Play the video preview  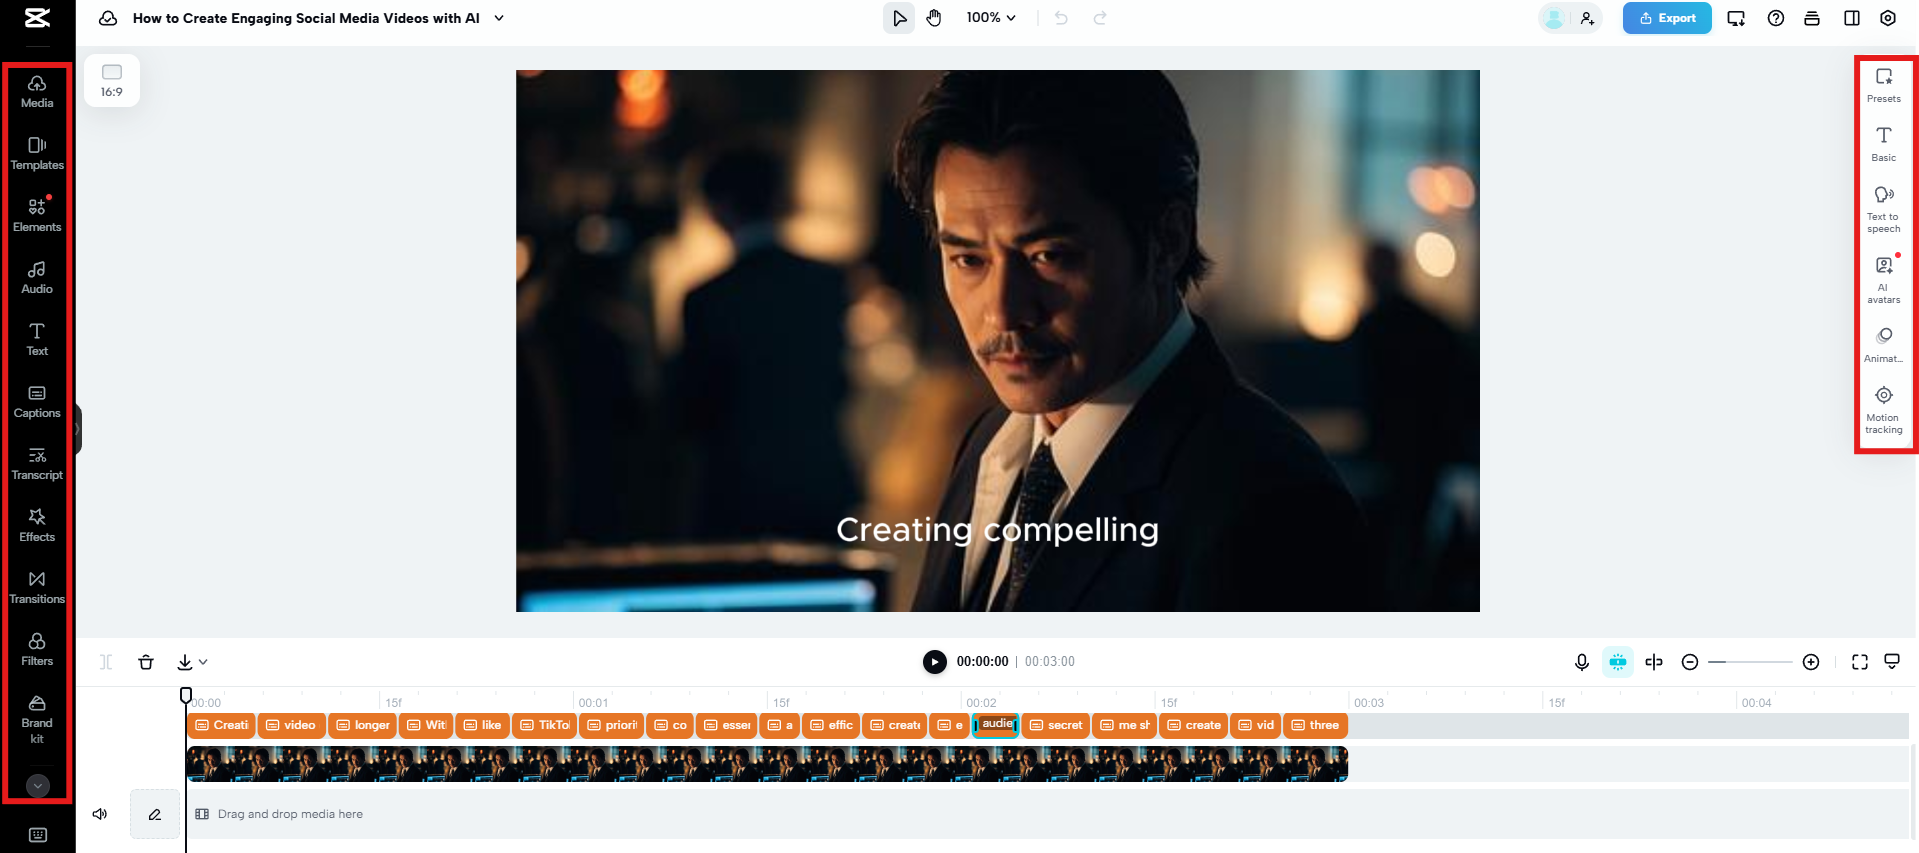click(x=935, y=662)
